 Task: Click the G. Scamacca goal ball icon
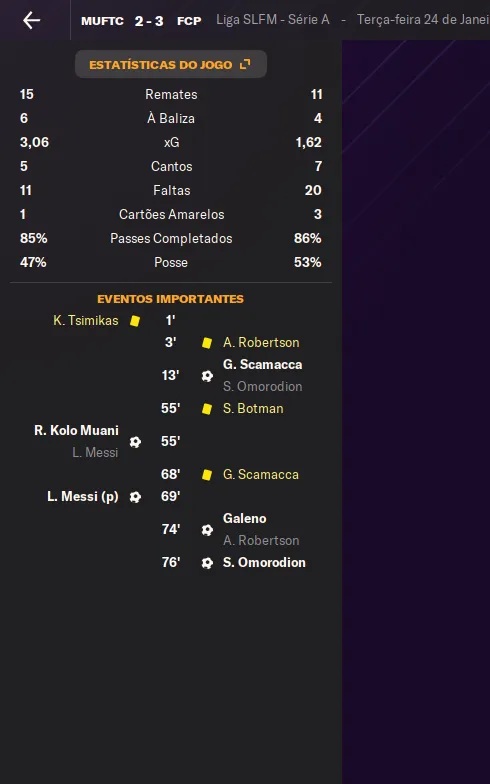coord(207,376)
